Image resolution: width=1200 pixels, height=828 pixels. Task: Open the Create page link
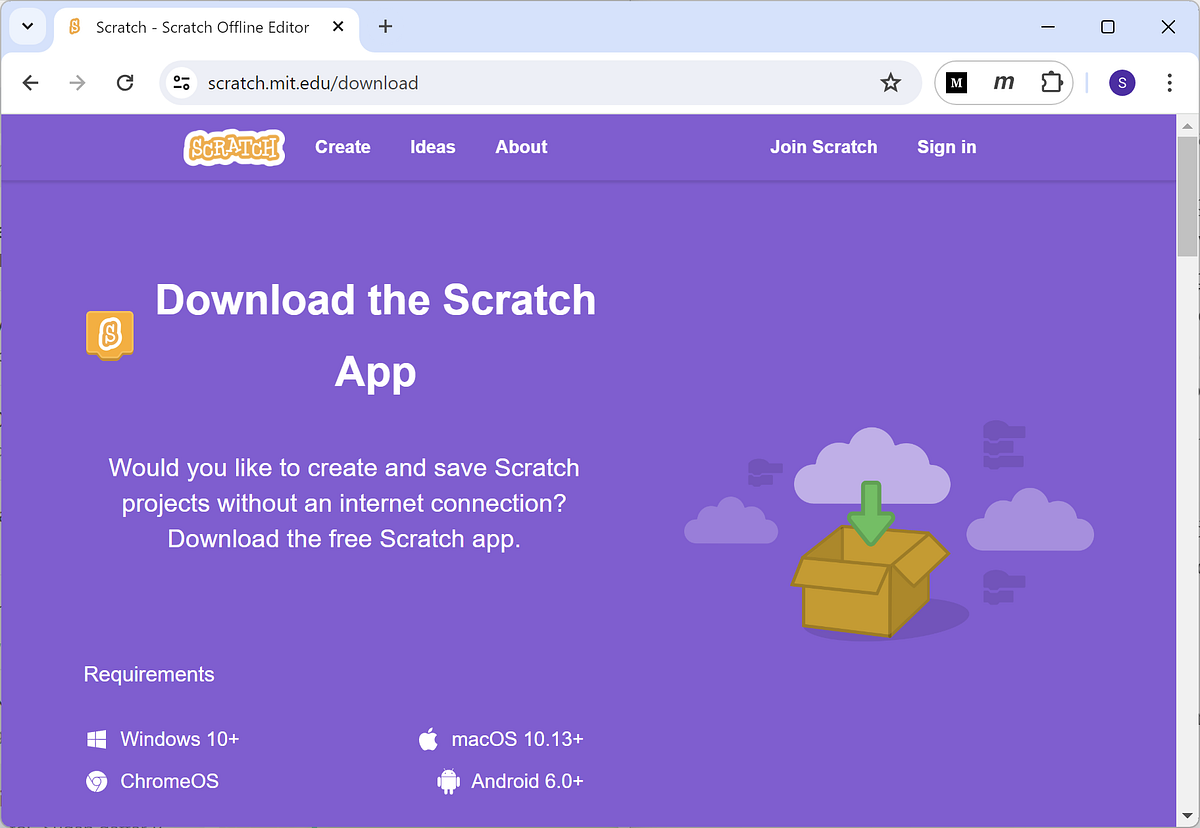click(x=343, y=147)
